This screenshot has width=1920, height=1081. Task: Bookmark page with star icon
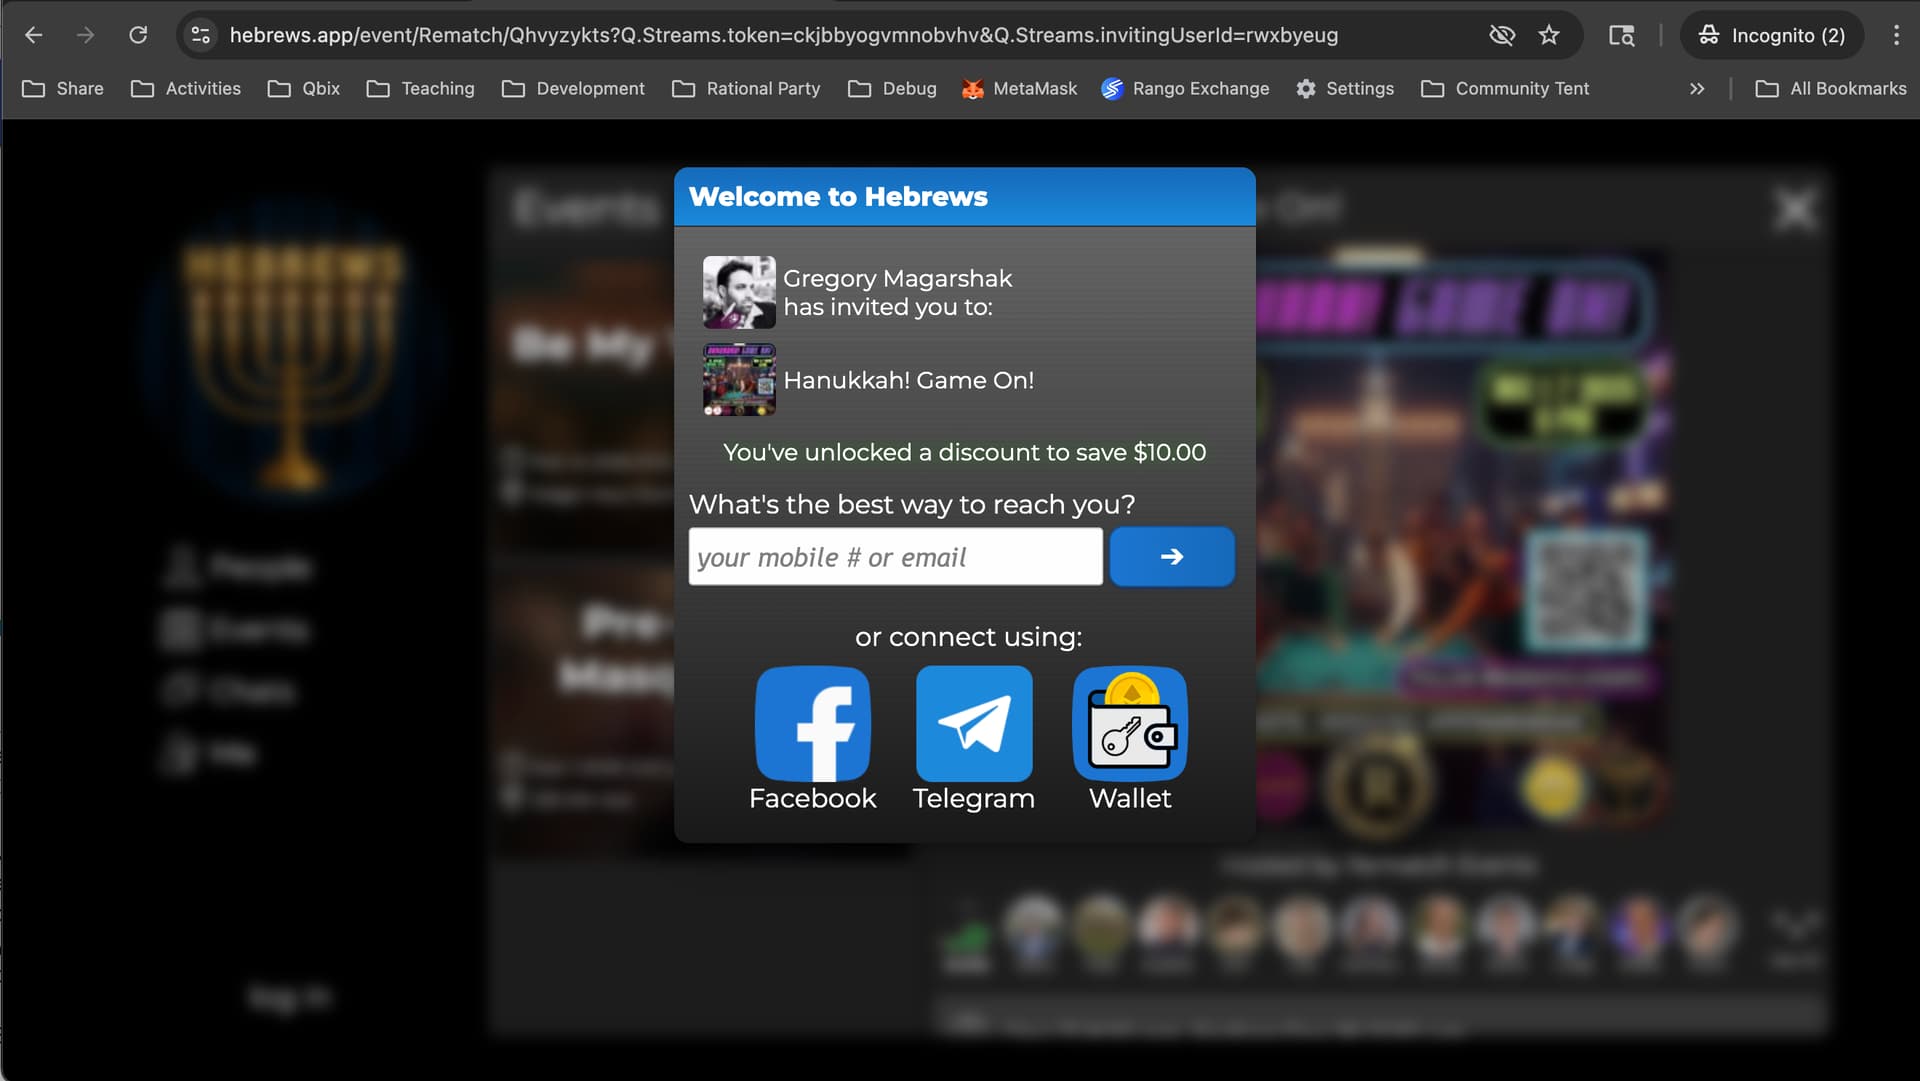pos(1549,35)
